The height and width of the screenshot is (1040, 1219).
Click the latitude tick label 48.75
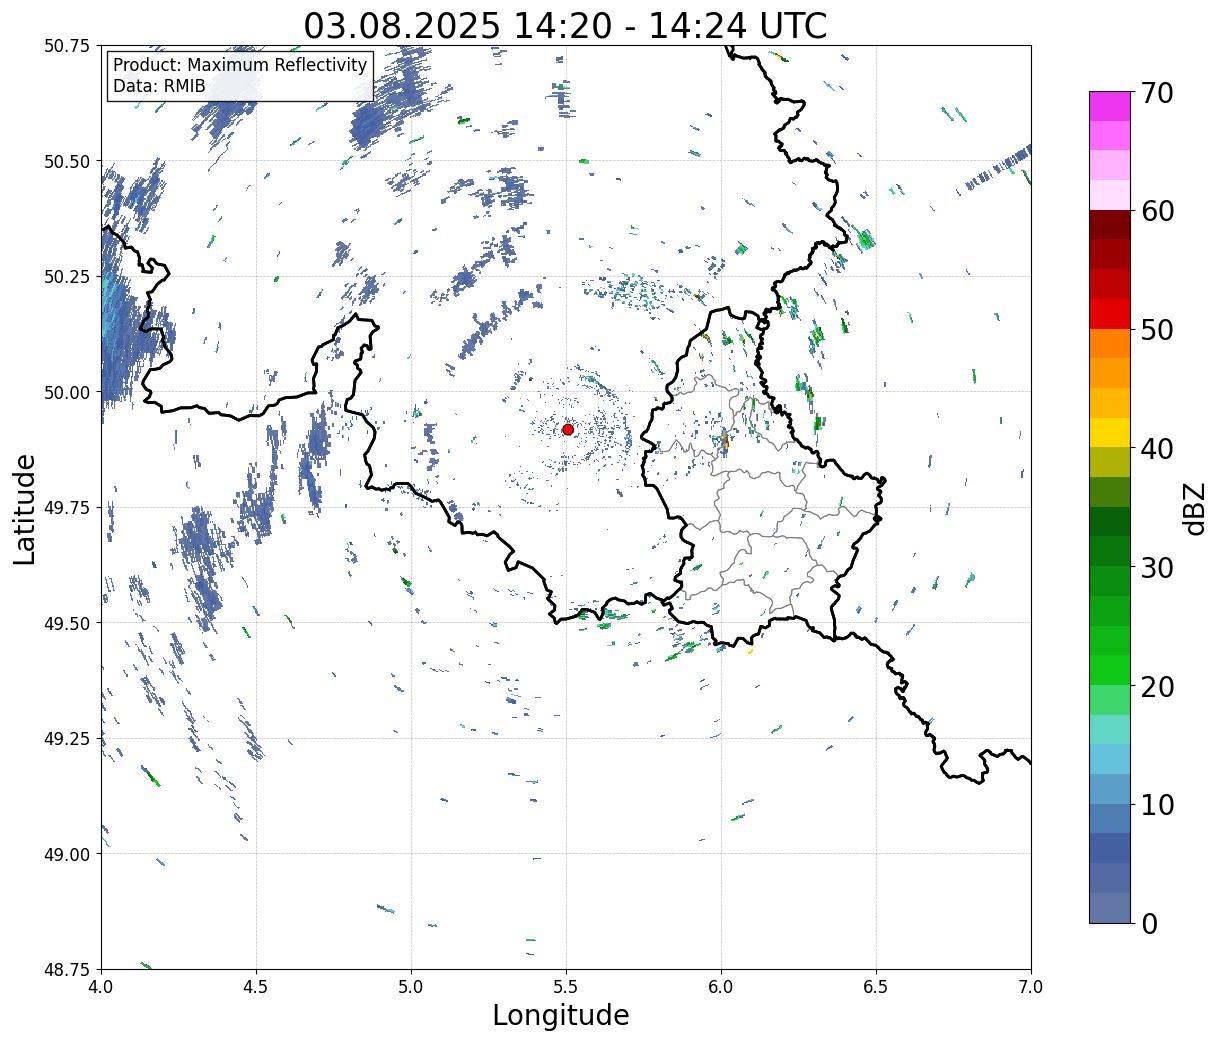pyautogui.click(x=67, y=969)
